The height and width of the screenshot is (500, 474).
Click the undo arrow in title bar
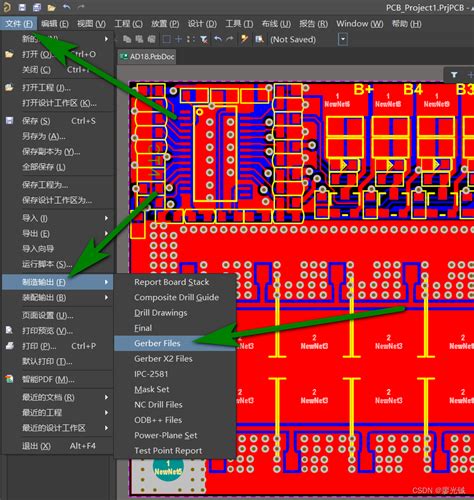click(x=66, y=7)
